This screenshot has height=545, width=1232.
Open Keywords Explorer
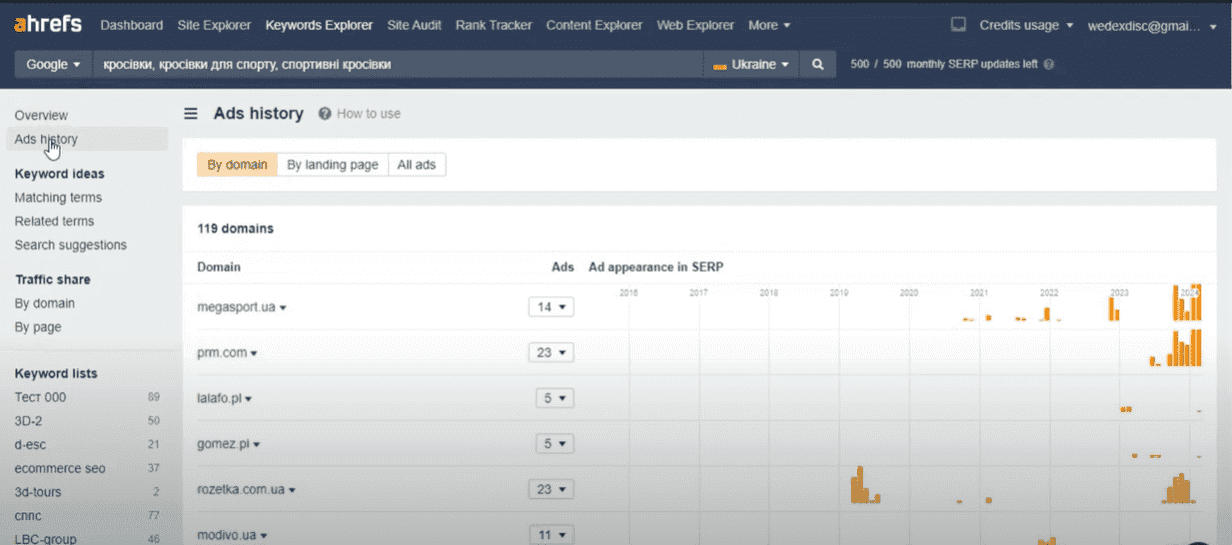point(319,25)
